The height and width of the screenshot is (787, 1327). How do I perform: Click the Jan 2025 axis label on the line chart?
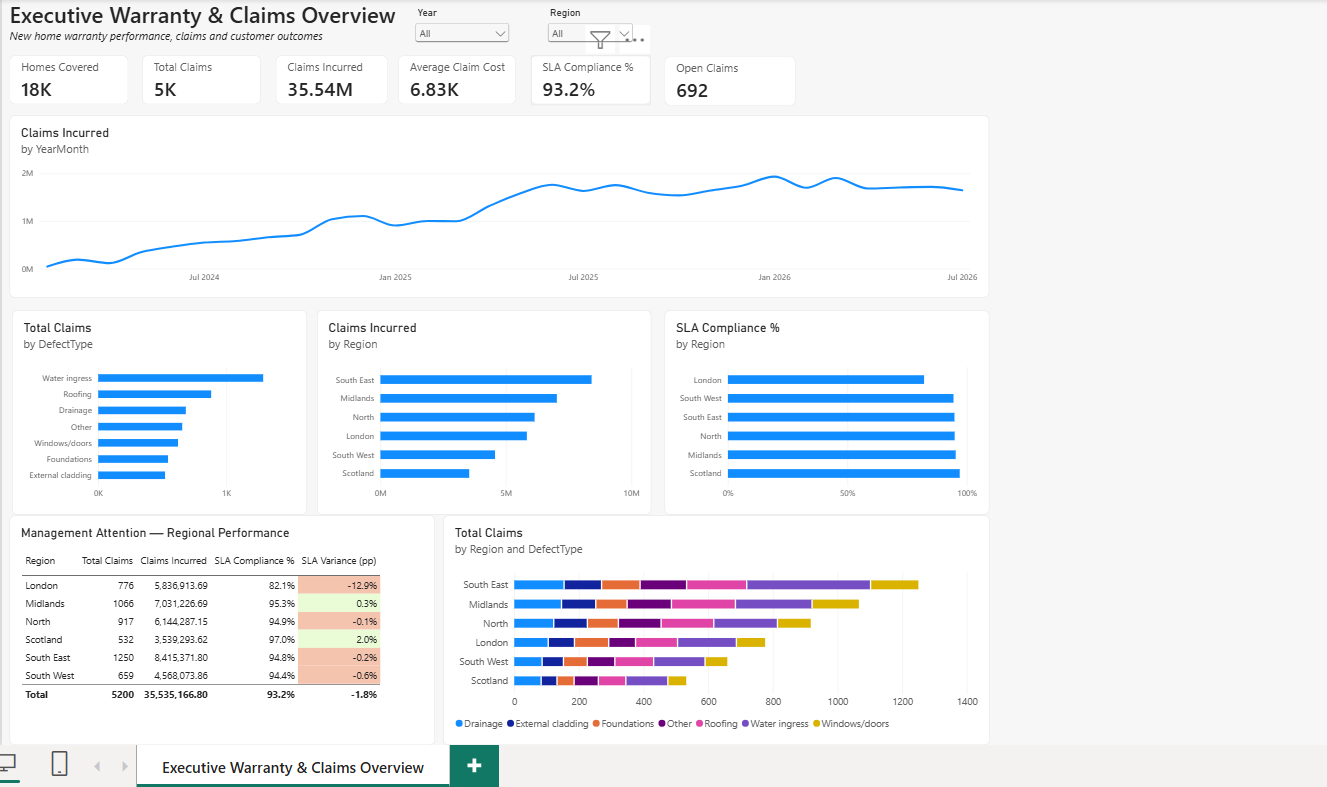point(395,277)
